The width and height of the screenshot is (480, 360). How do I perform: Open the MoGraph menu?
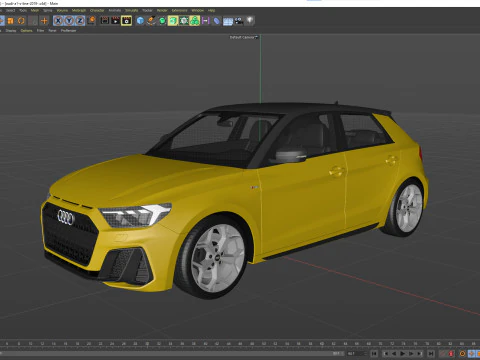point(79,10)
